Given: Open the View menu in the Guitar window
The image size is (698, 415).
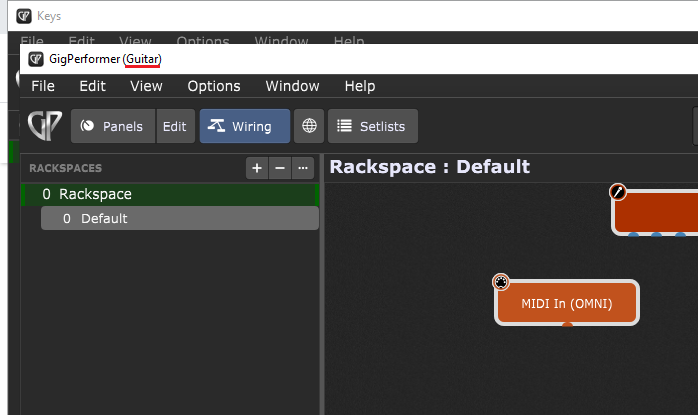Looking at the screenshot, I should 146,86.
